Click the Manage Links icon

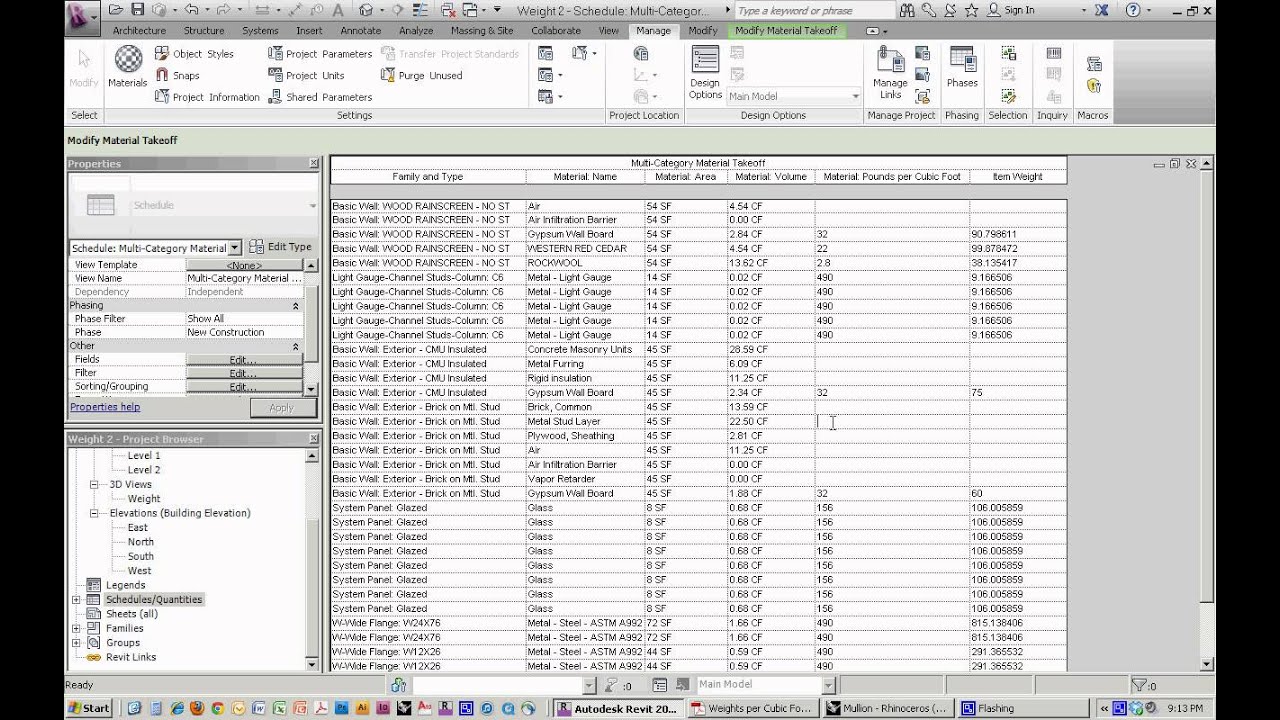pyautogui.click(x=889, y=70)
